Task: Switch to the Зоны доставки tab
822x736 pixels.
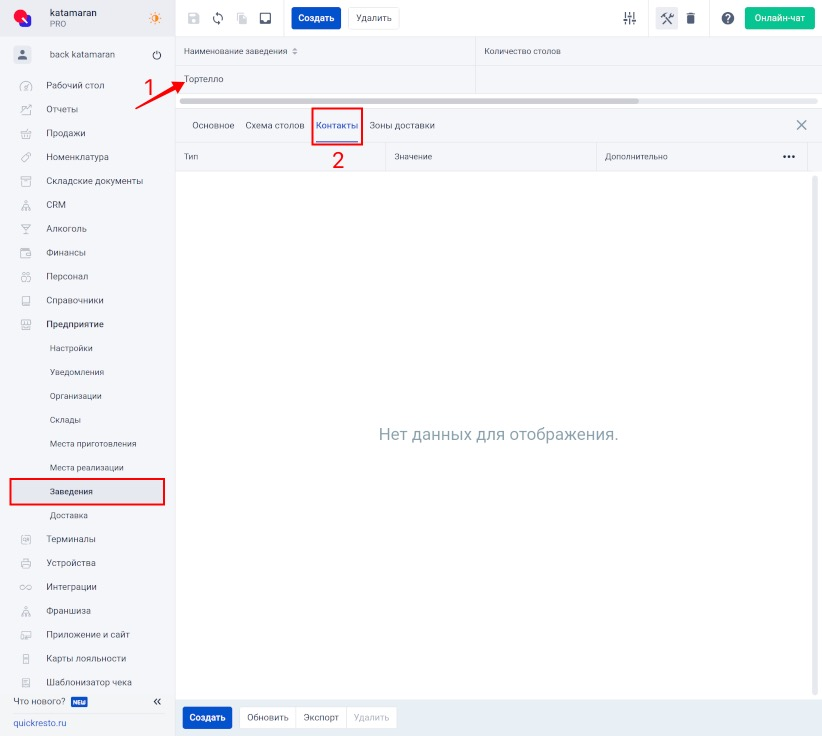Action: coord(402,125)
